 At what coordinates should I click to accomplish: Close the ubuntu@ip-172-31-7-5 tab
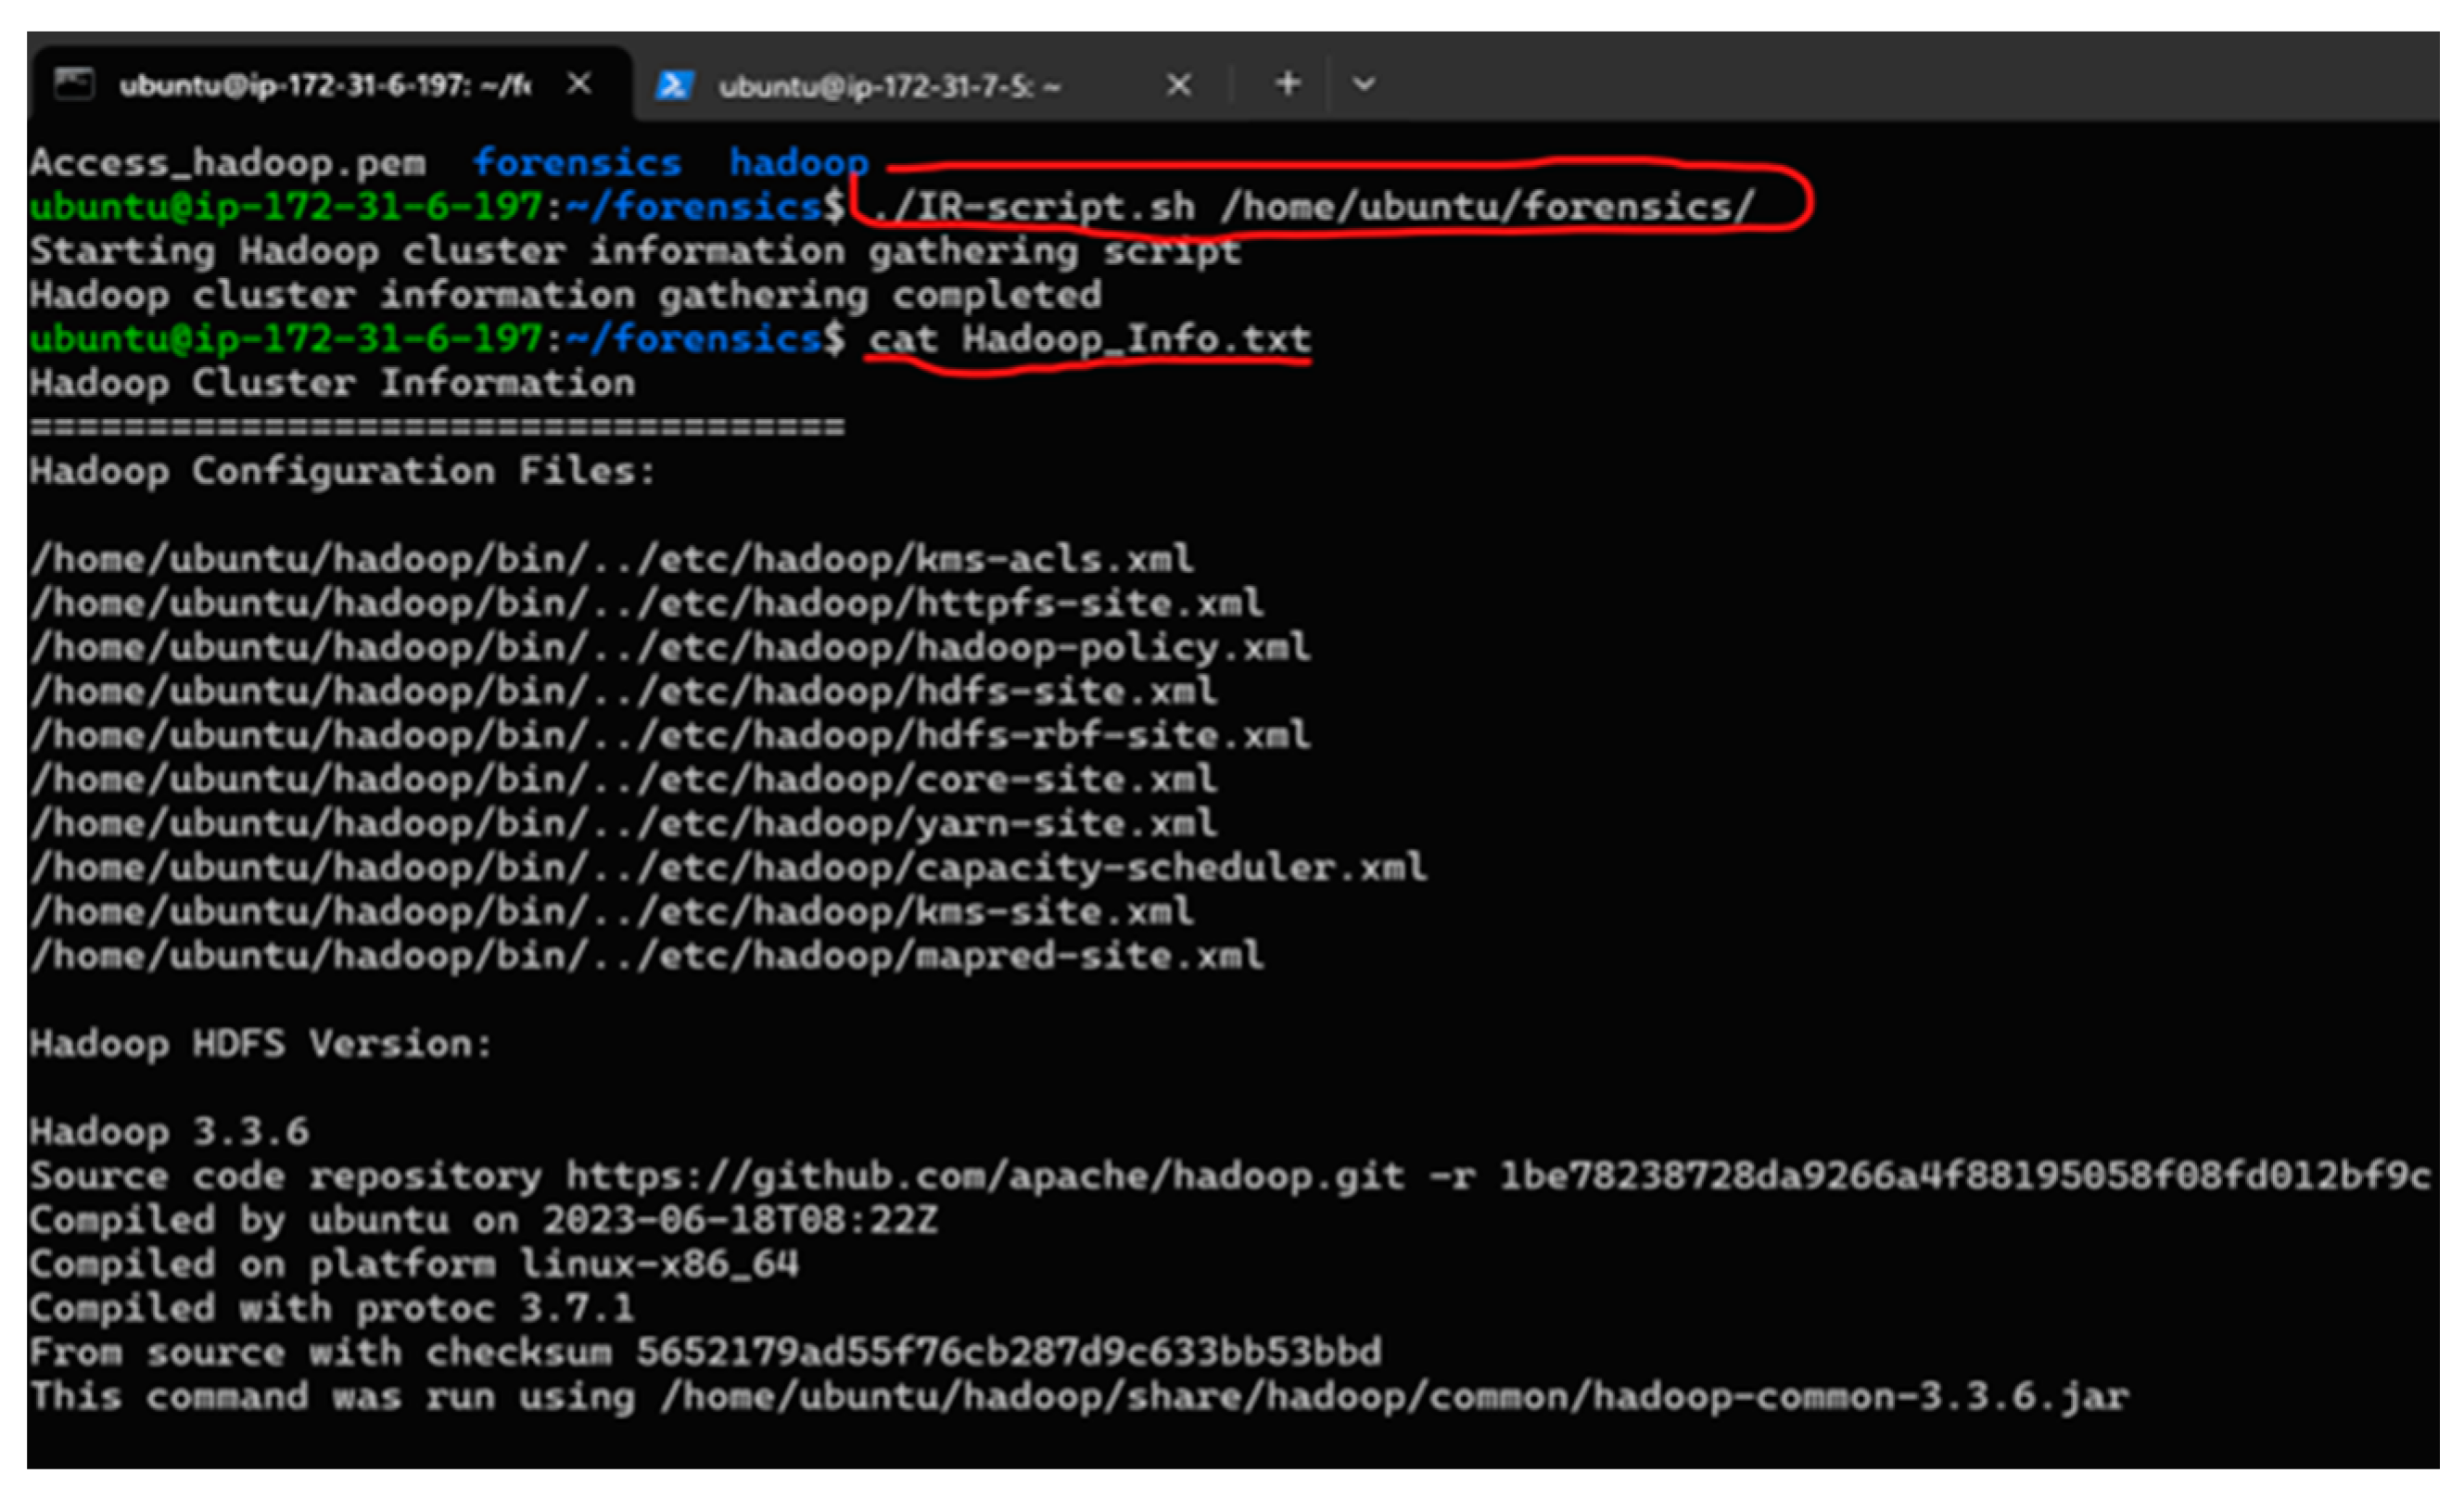point(1178,85)
